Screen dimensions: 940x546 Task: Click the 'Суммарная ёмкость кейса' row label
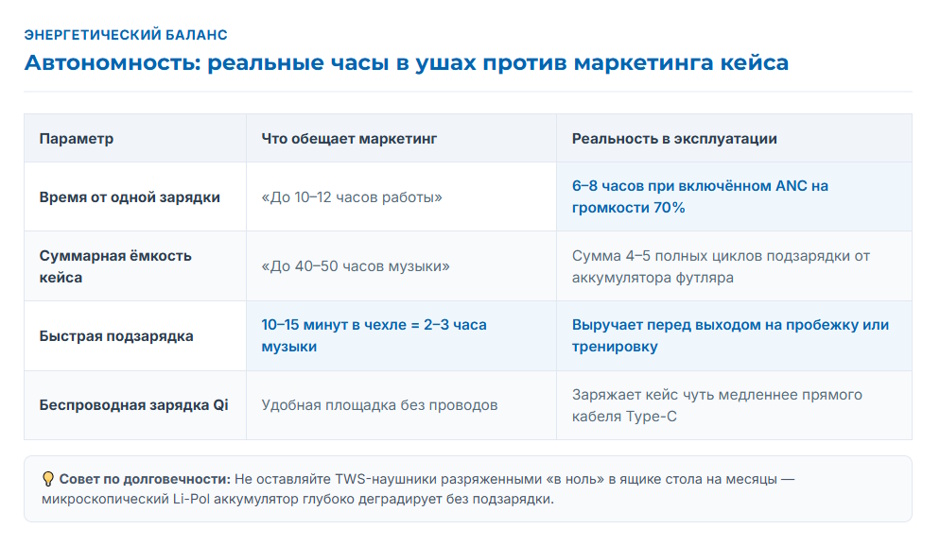[135, 267]
